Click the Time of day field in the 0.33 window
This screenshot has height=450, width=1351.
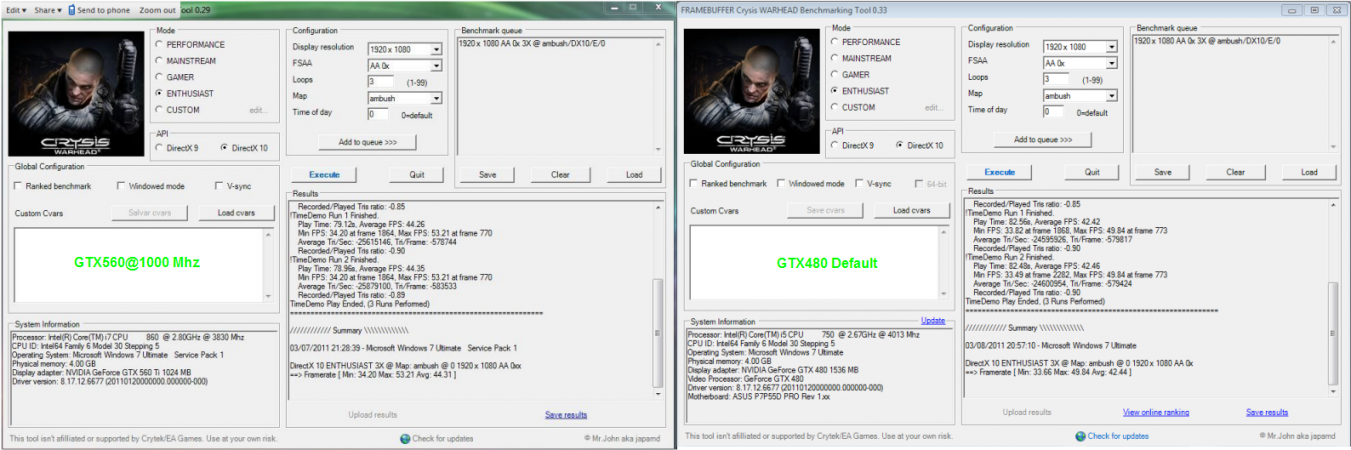click(x=1054, y=111)
